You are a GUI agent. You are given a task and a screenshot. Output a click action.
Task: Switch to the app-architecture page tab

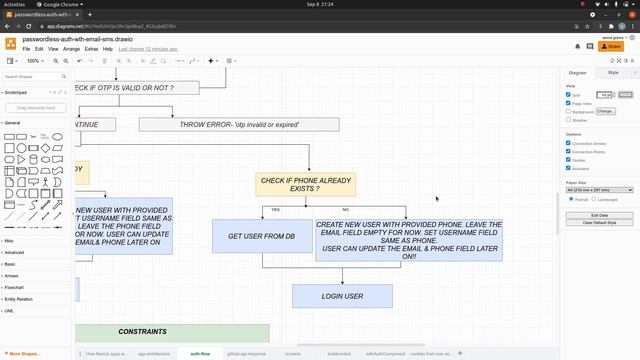click(153, 354)
